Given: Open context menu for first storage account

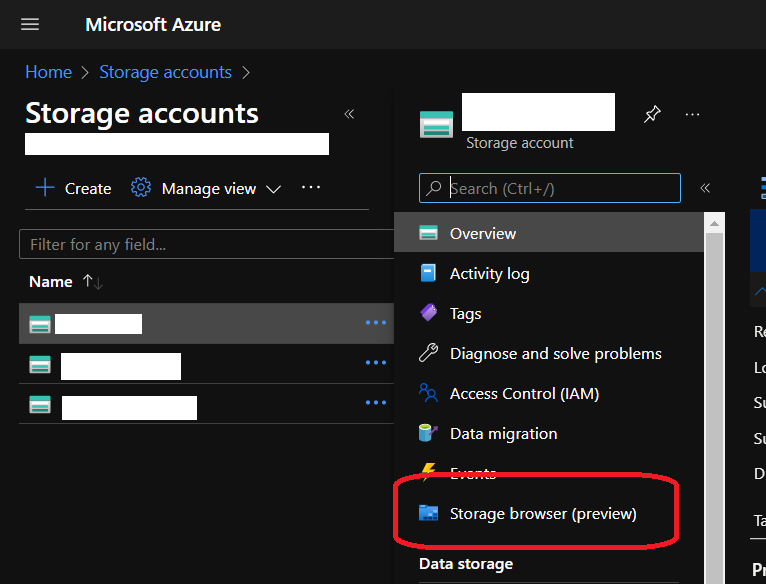Looking at the screenshot, I should point(375,323).
